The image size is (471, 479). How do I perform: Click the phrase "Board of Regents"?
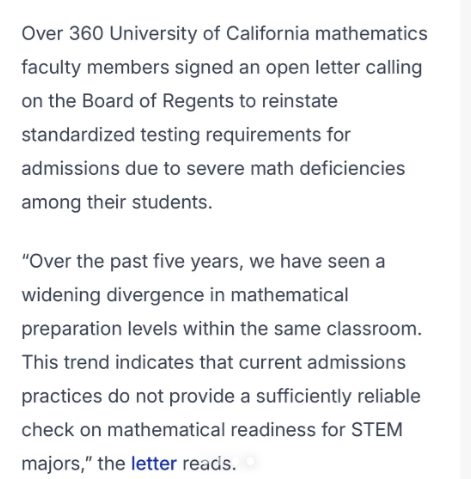tap(158, 101)
